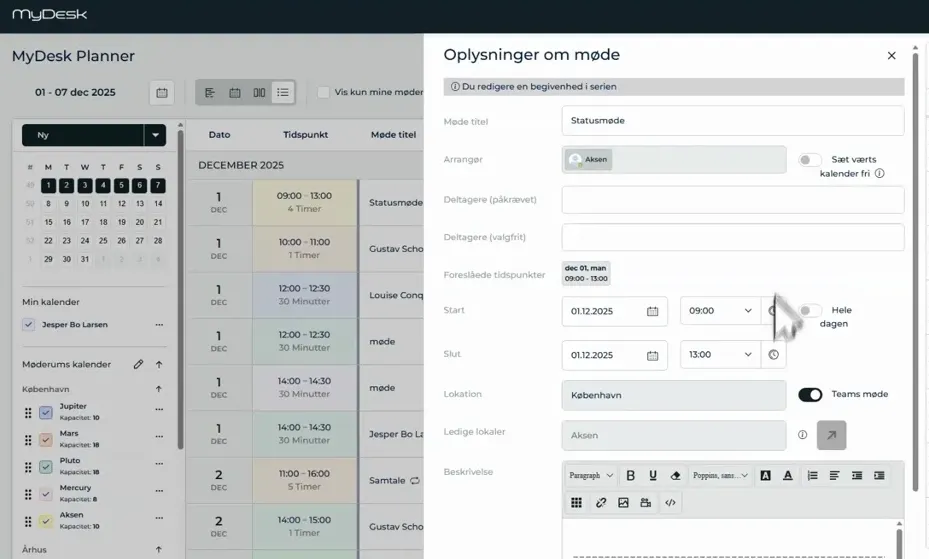Screen dimensions: 929x559
Task: Open Paragraph style dropdown
Action: (x=591, y=476)
